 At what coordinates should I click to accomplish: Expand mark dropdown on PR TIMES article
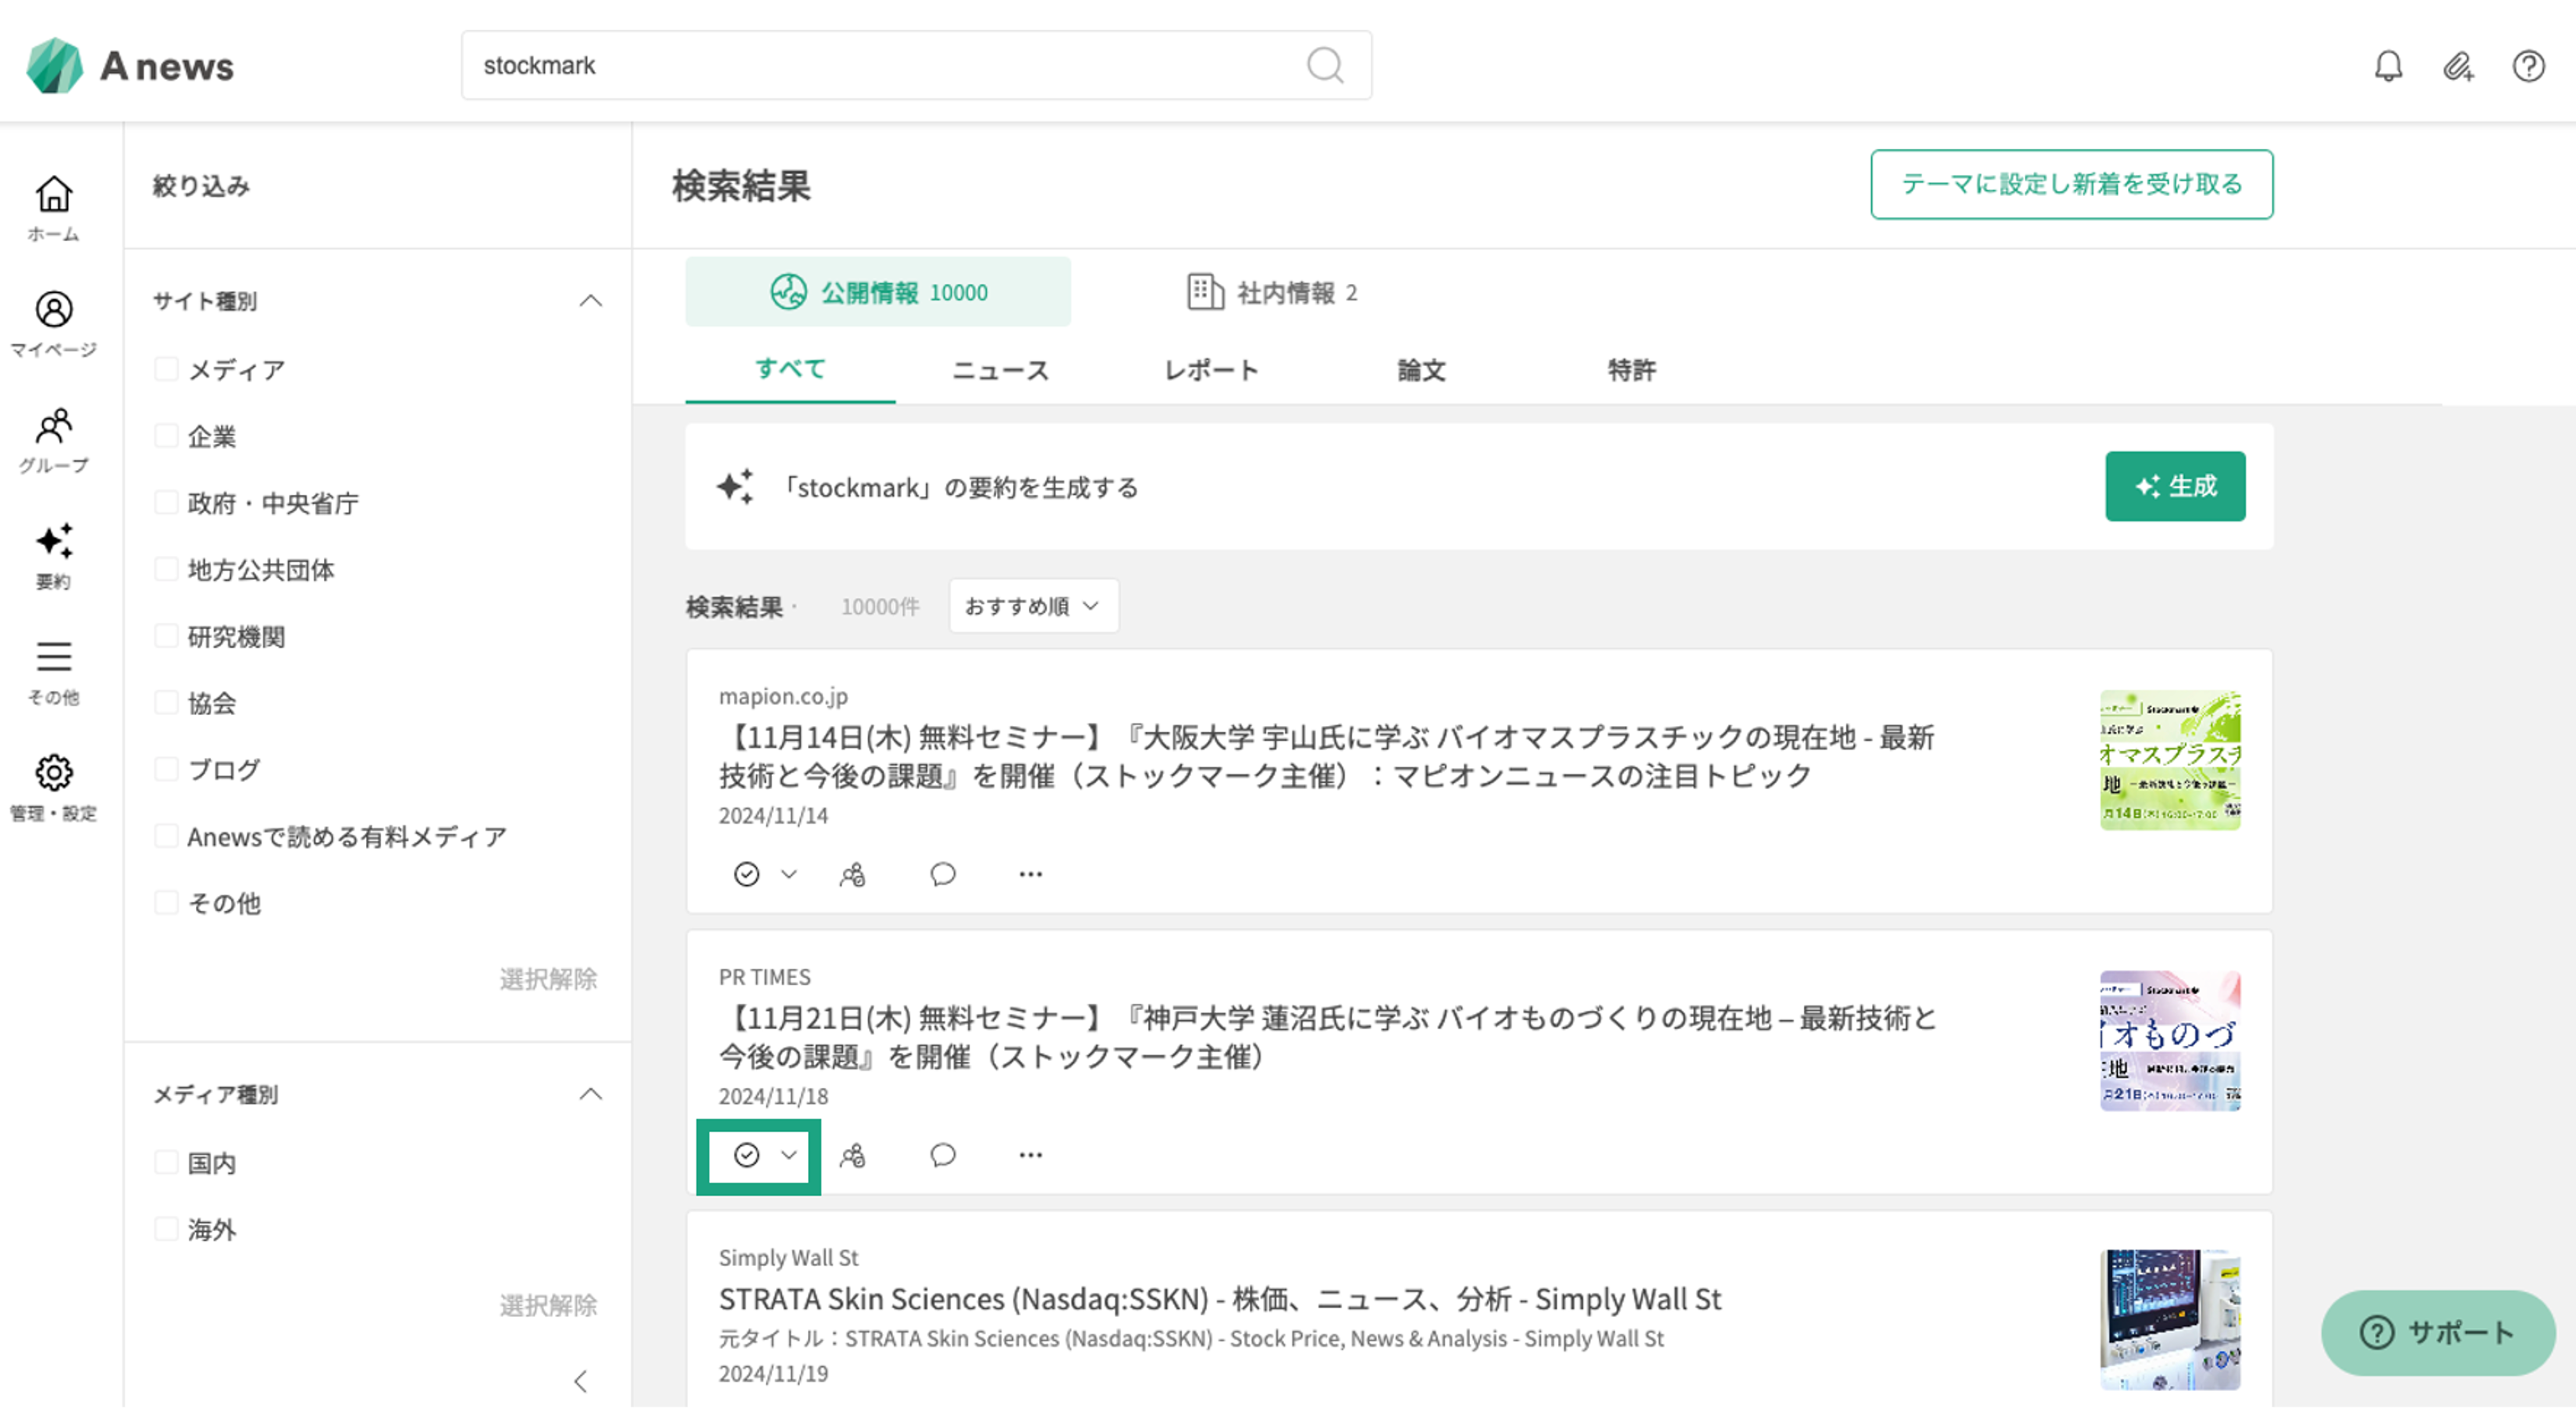tap(789, 1155)
